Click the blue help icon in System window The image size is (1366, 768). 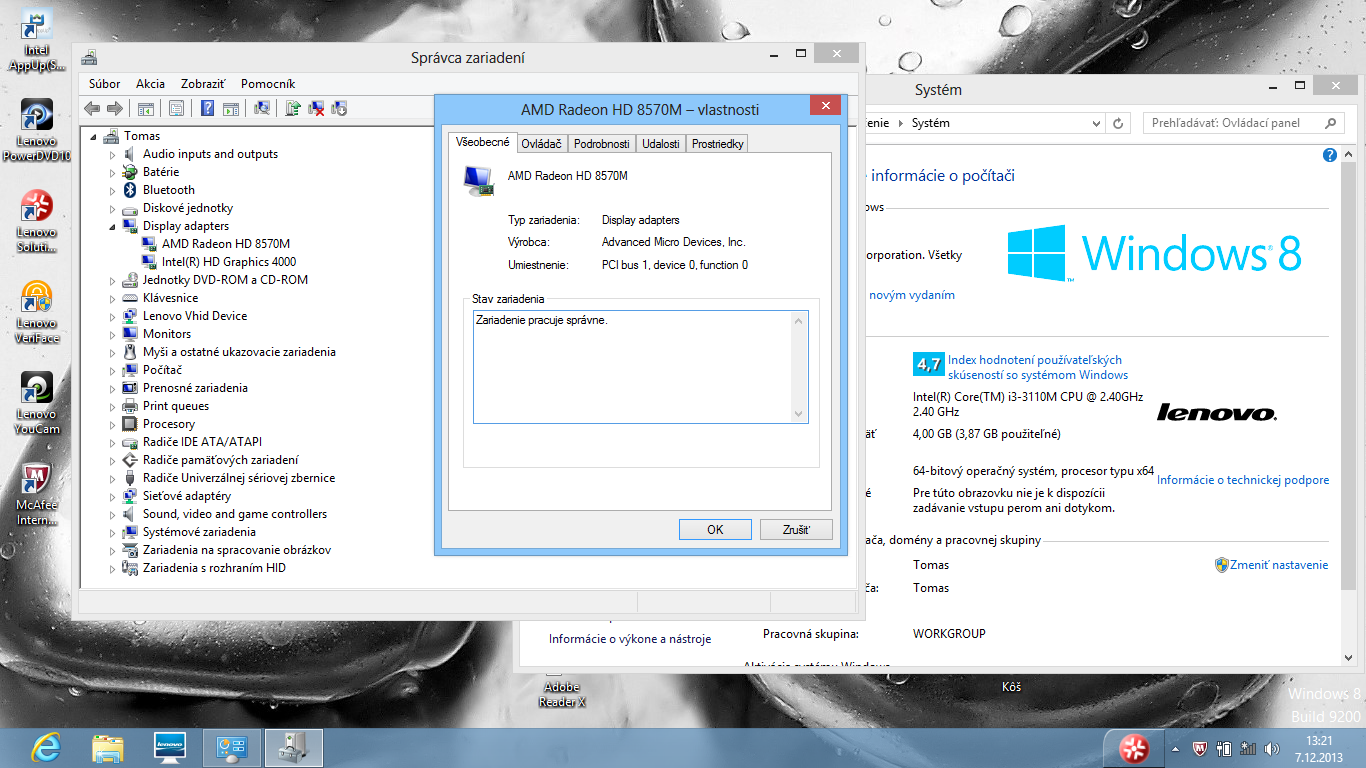coord(1330,155)
